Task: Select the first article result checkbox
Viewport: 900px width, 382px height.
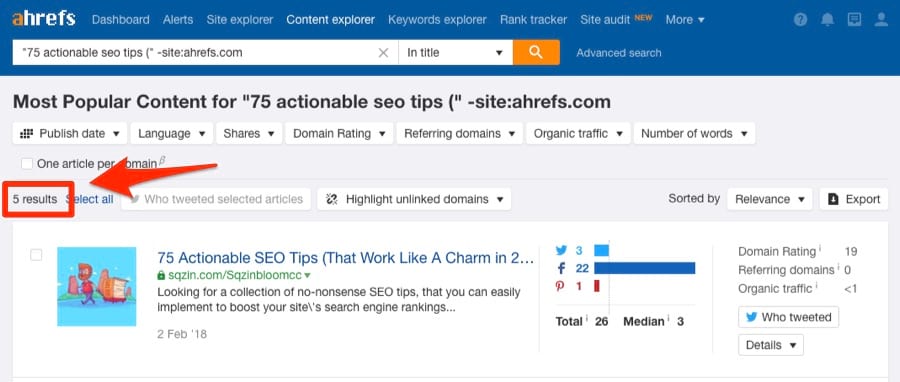Action: 36,255
